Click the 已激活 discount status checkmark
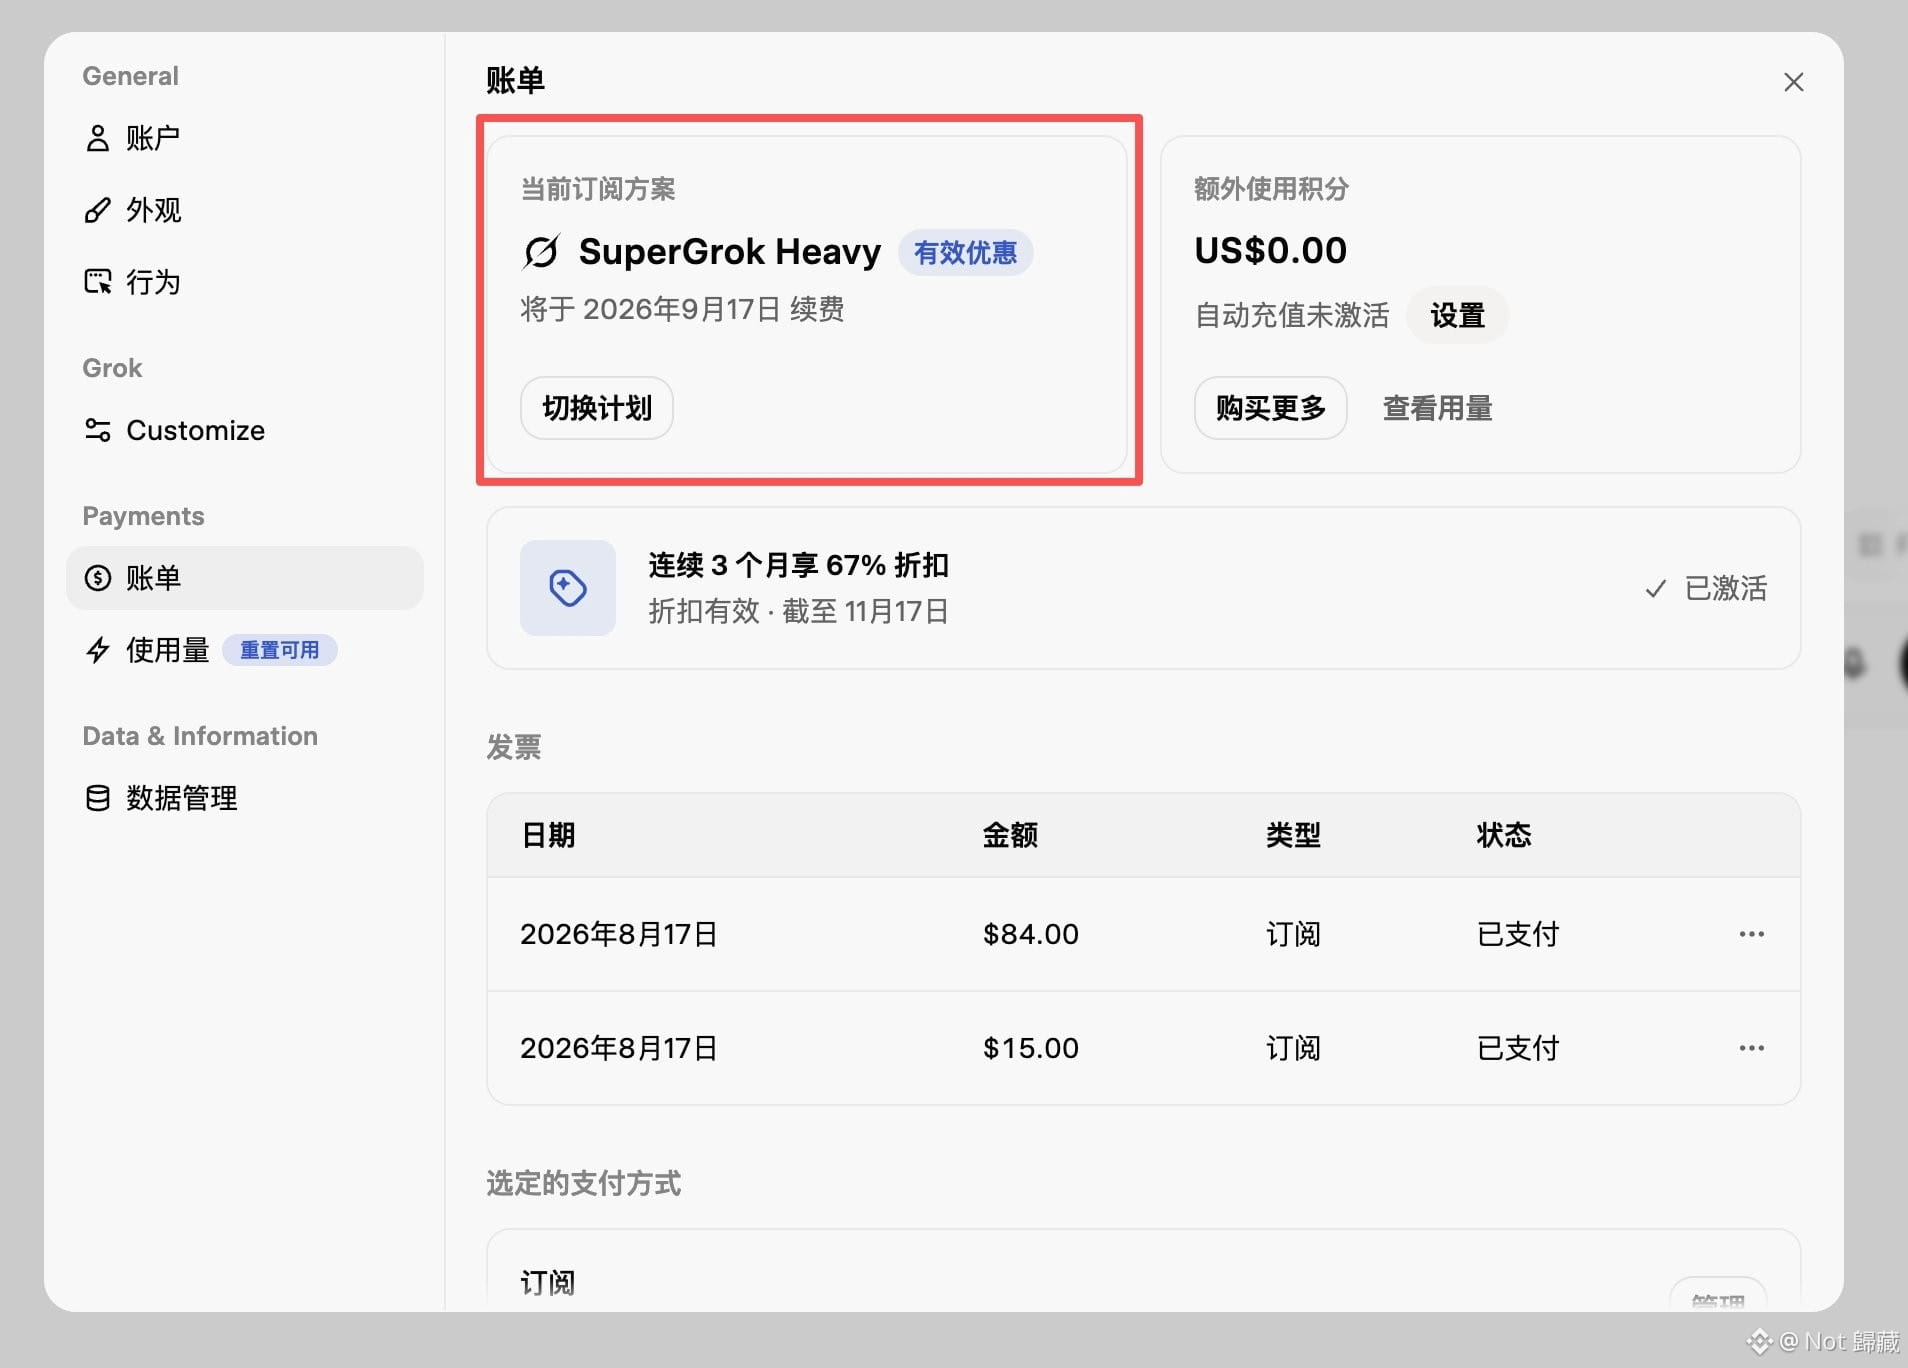 click(1656, 588)
